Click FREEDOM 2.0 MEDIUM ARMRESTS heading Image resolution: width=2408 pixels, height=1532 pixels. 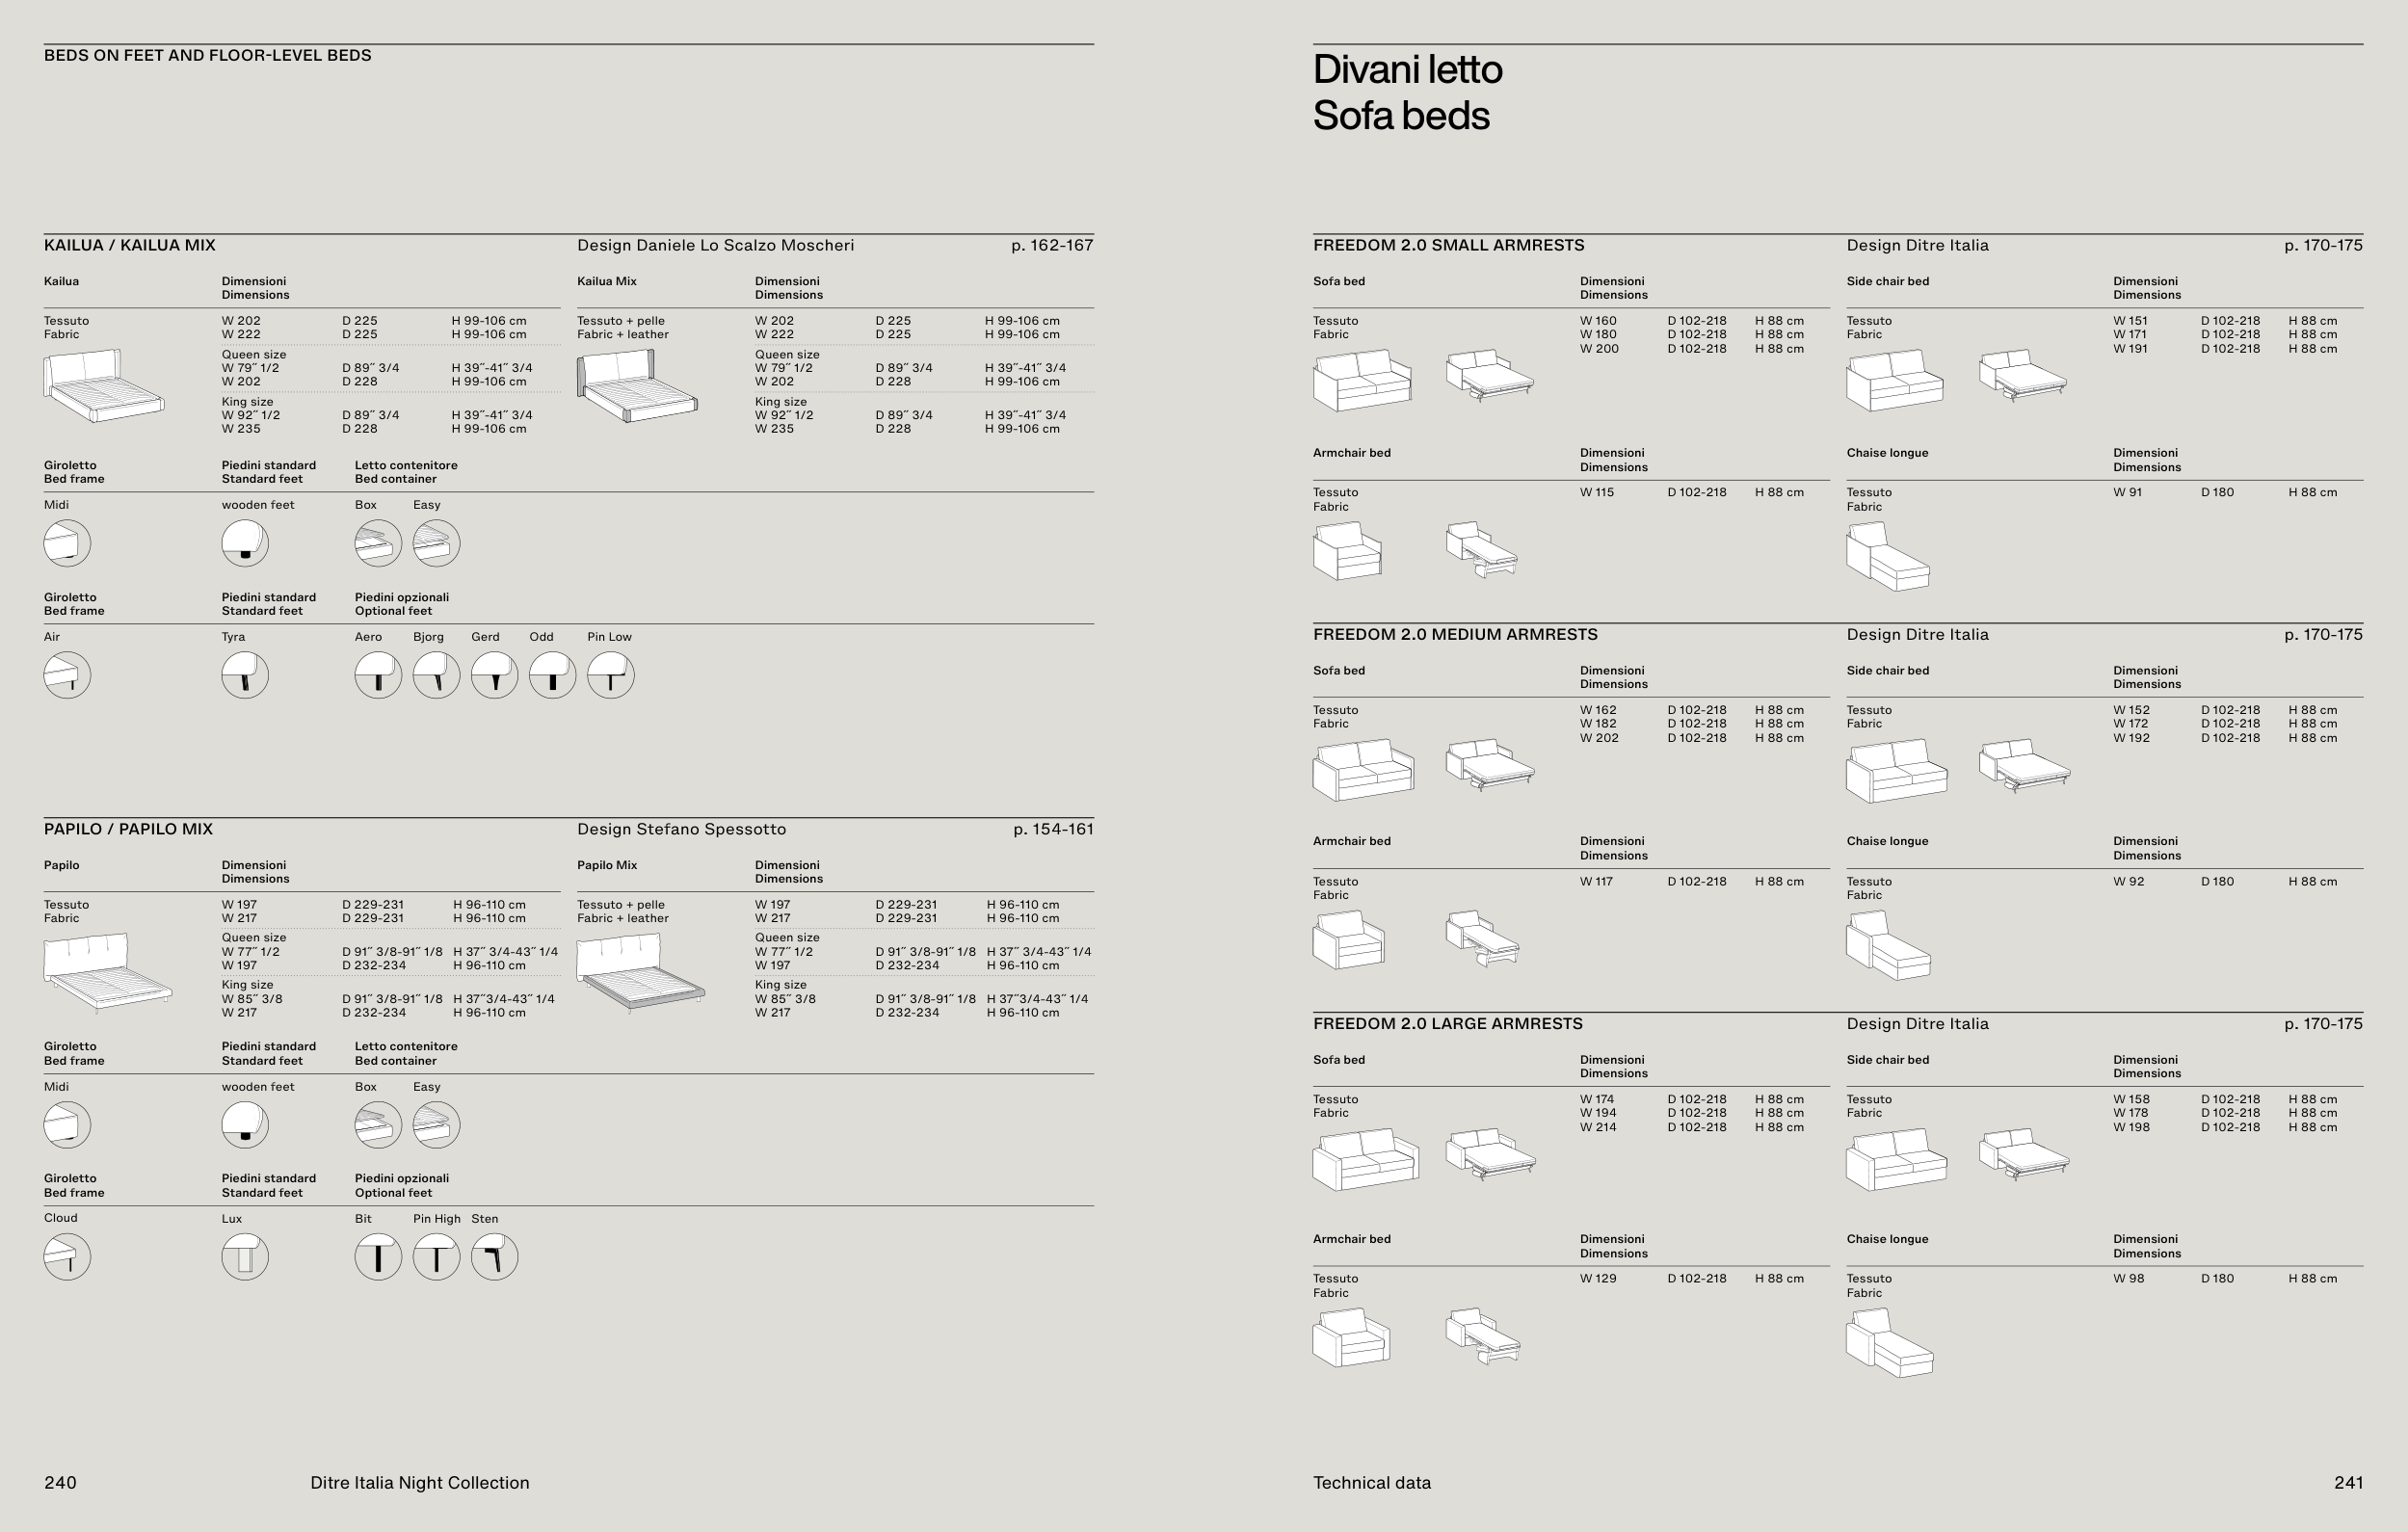(x=1455, y=635)
